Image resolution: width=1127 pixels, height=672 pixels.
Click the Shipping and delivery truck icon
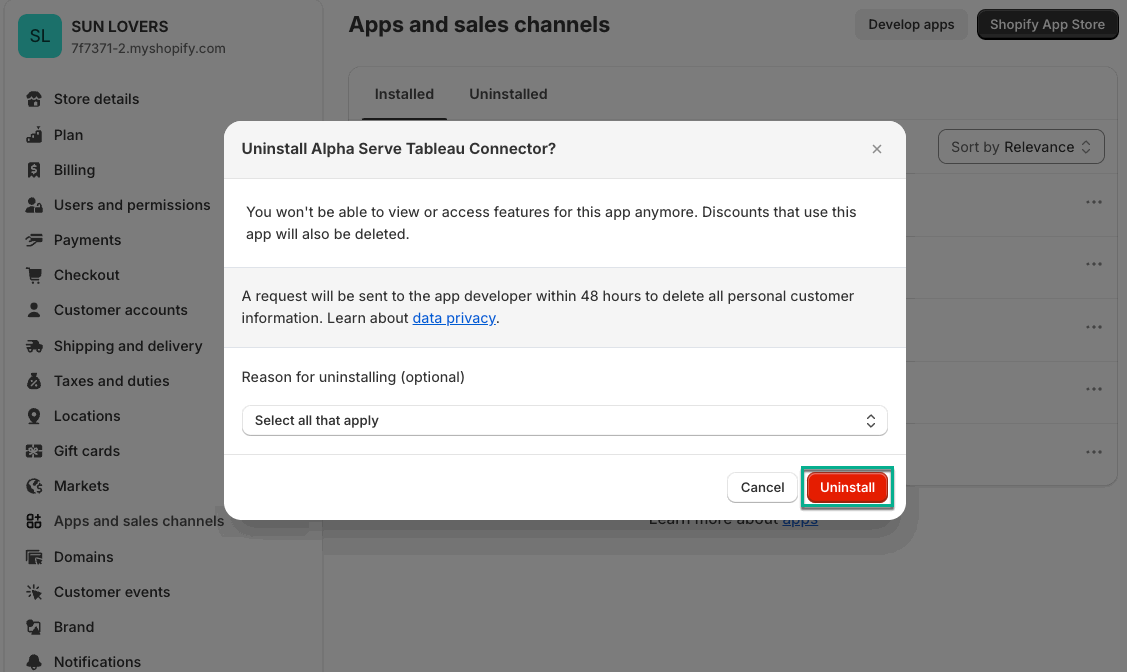tap(35, 346)
